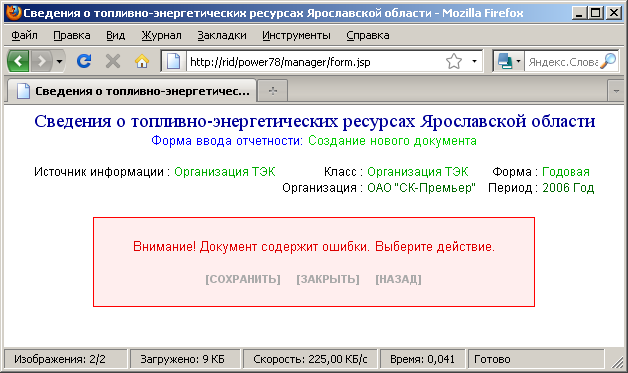
Task: Click the Firefox logo in title bar
Action: pyautogui.click(x=14, y=13)
